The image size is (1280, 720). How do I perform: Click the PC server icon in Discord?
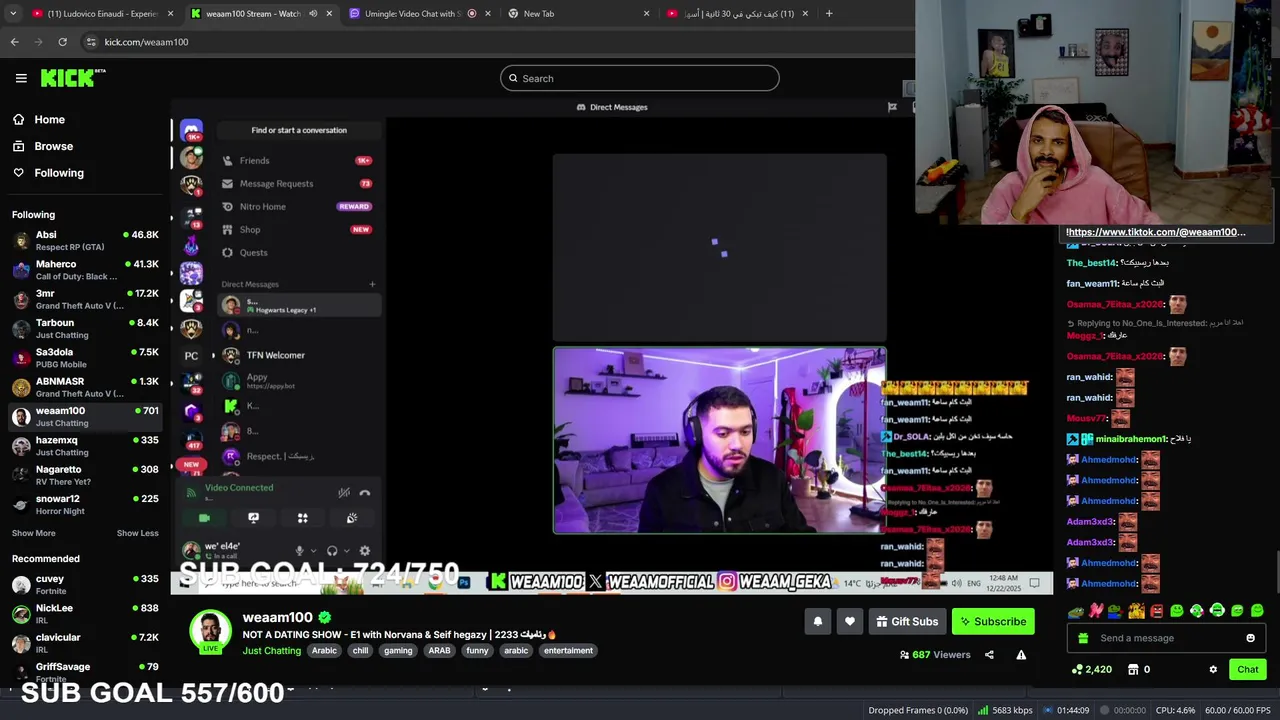tap(191, 355)
